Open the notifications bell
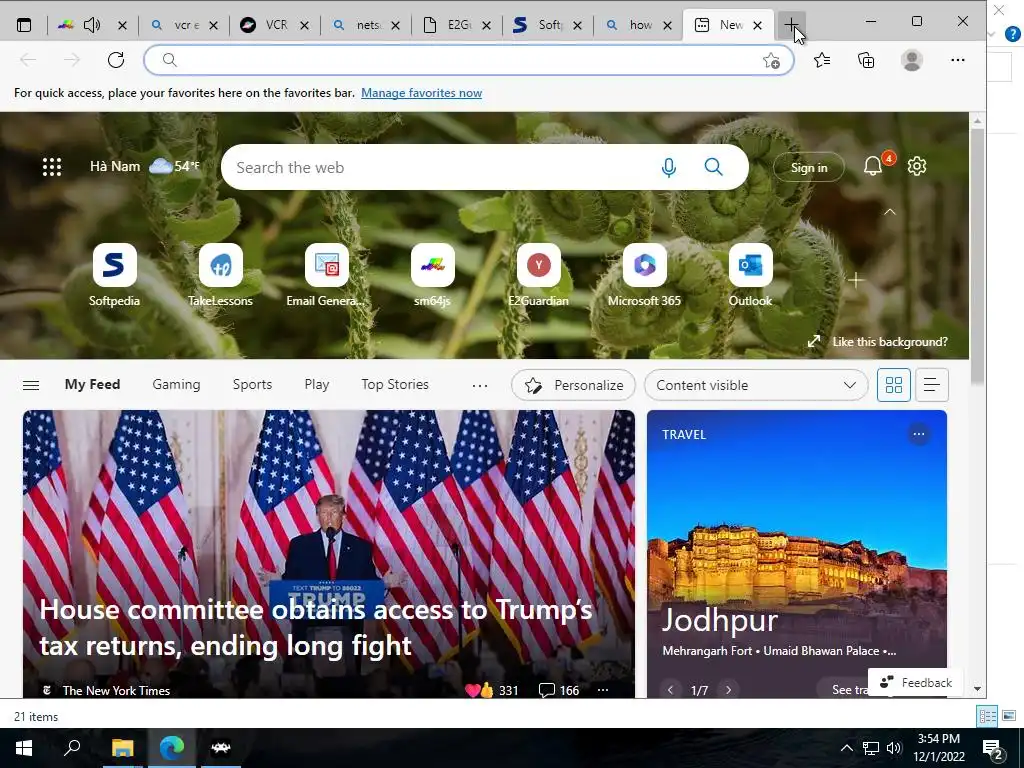The height and width of the screenshot is (768, 1024). point(874,166)
